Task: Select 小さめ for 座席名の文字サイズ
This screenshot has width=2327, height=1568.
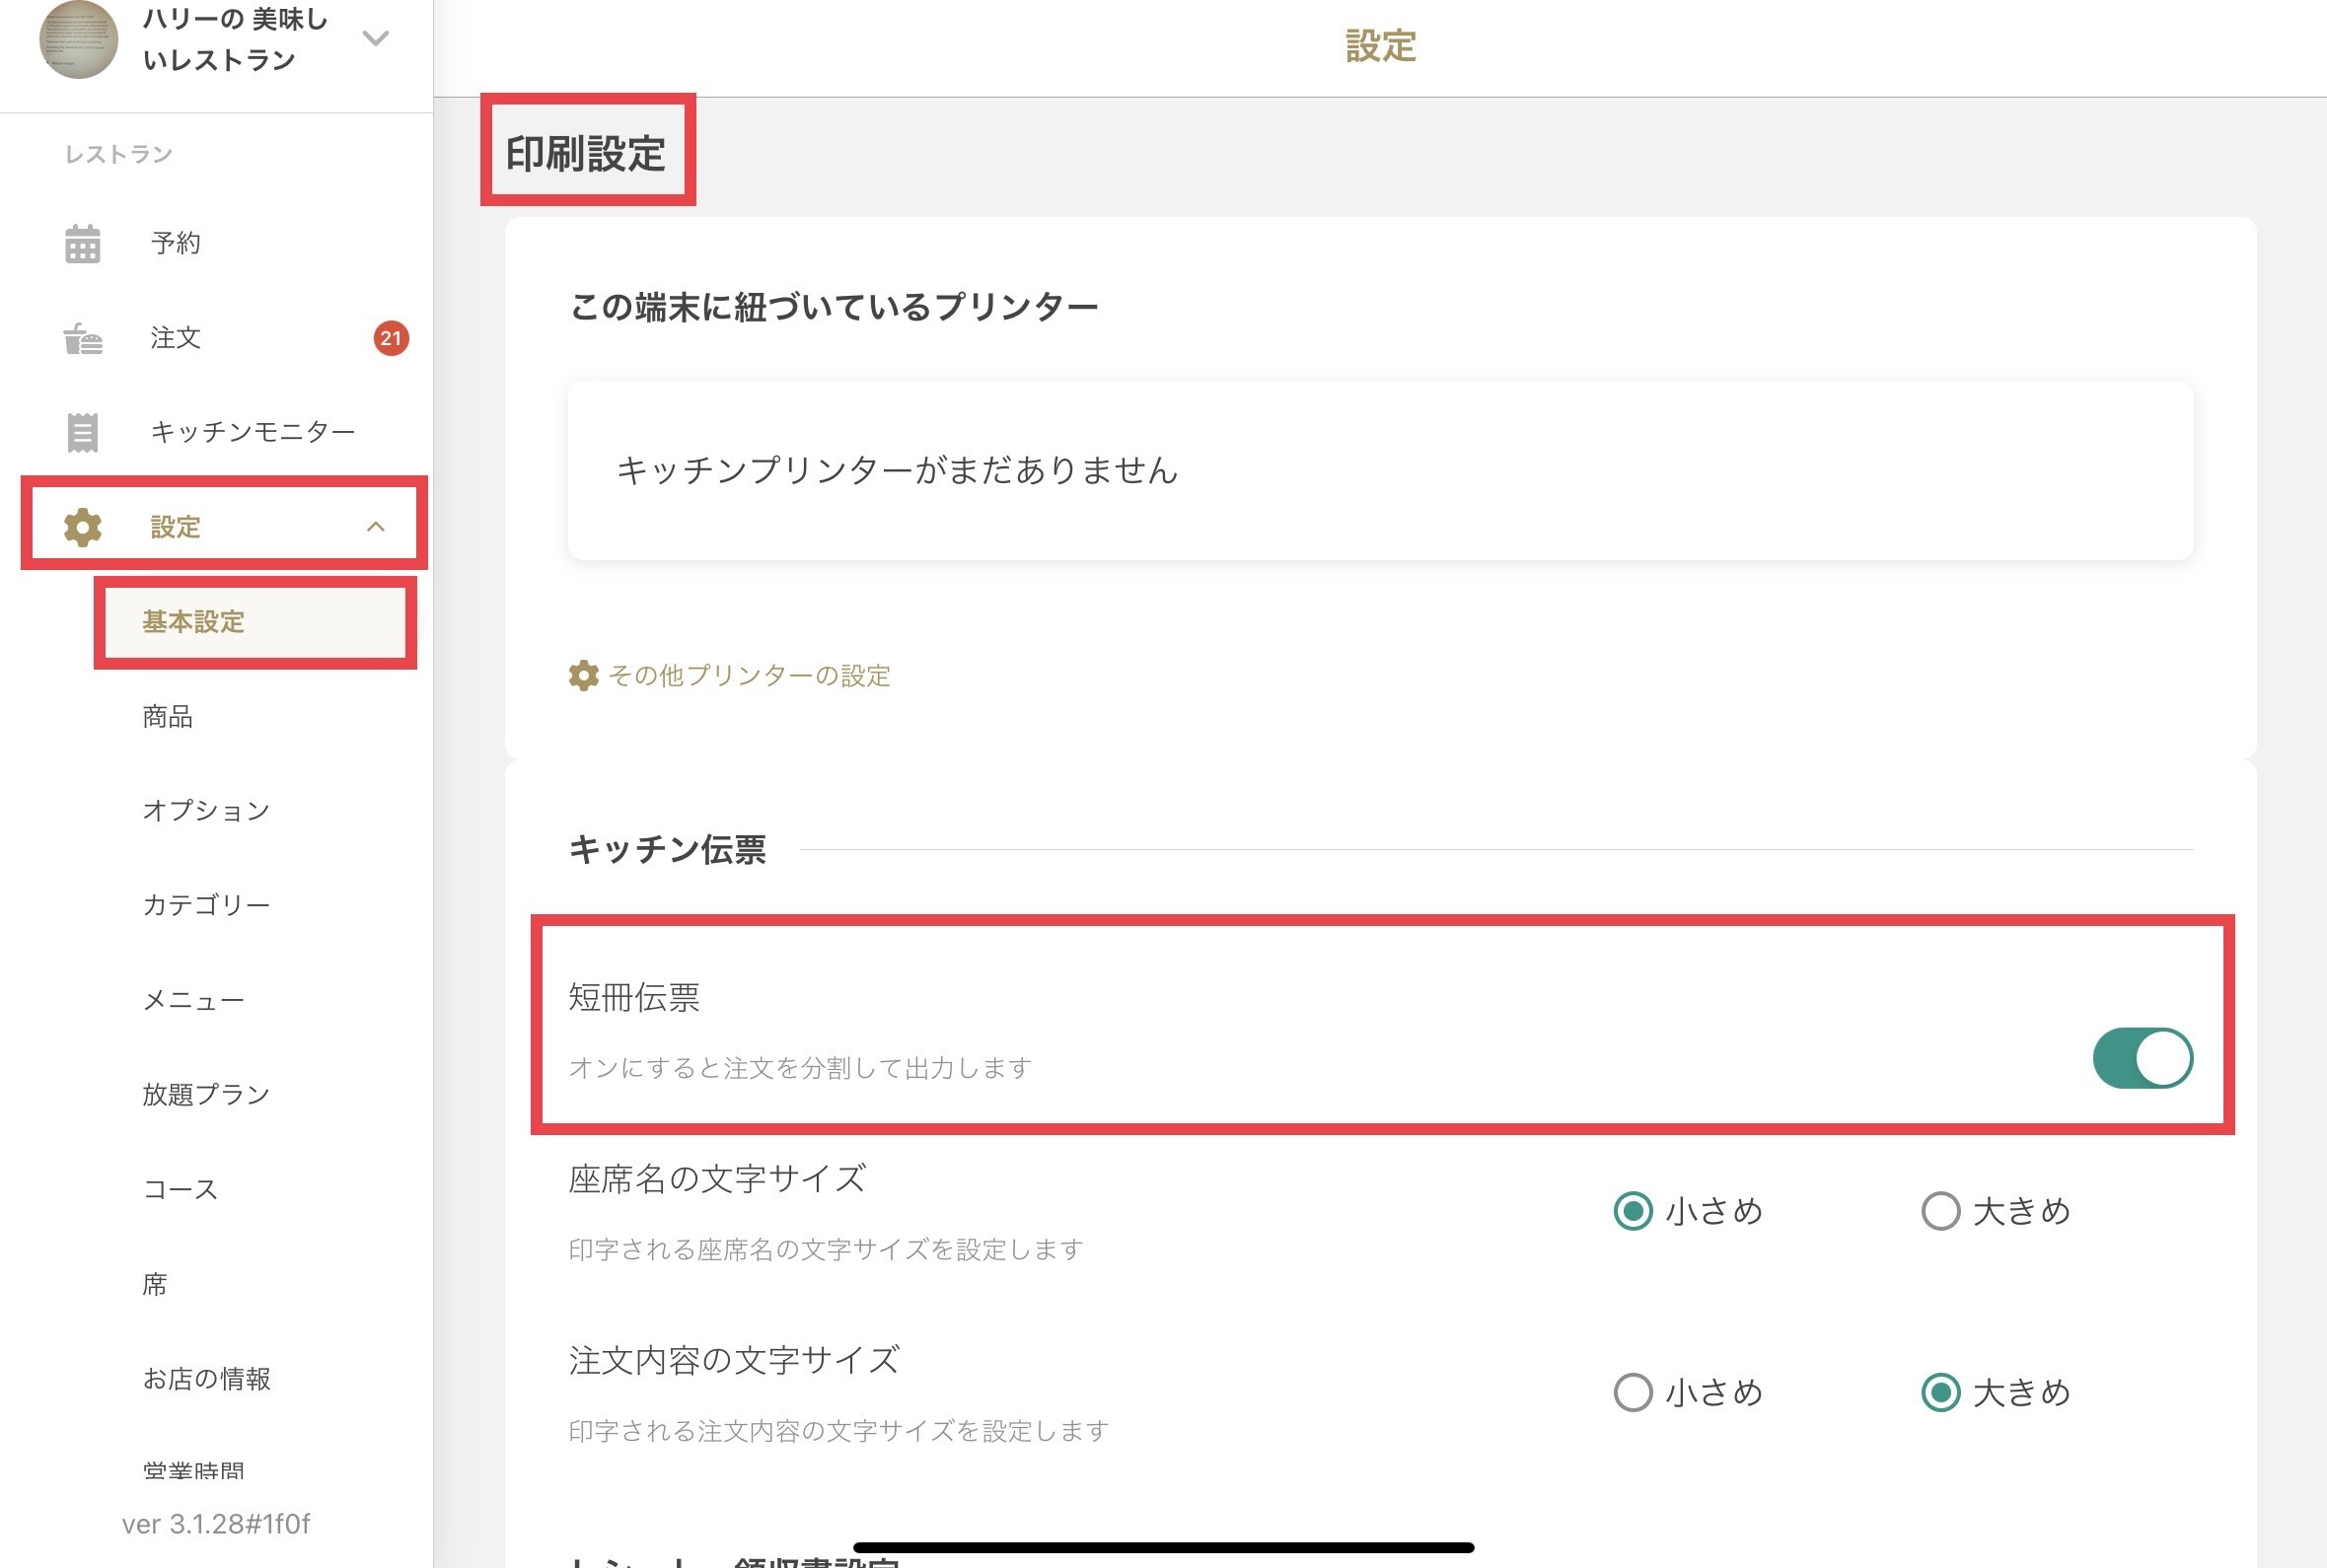Action: pos(1632,1211)
